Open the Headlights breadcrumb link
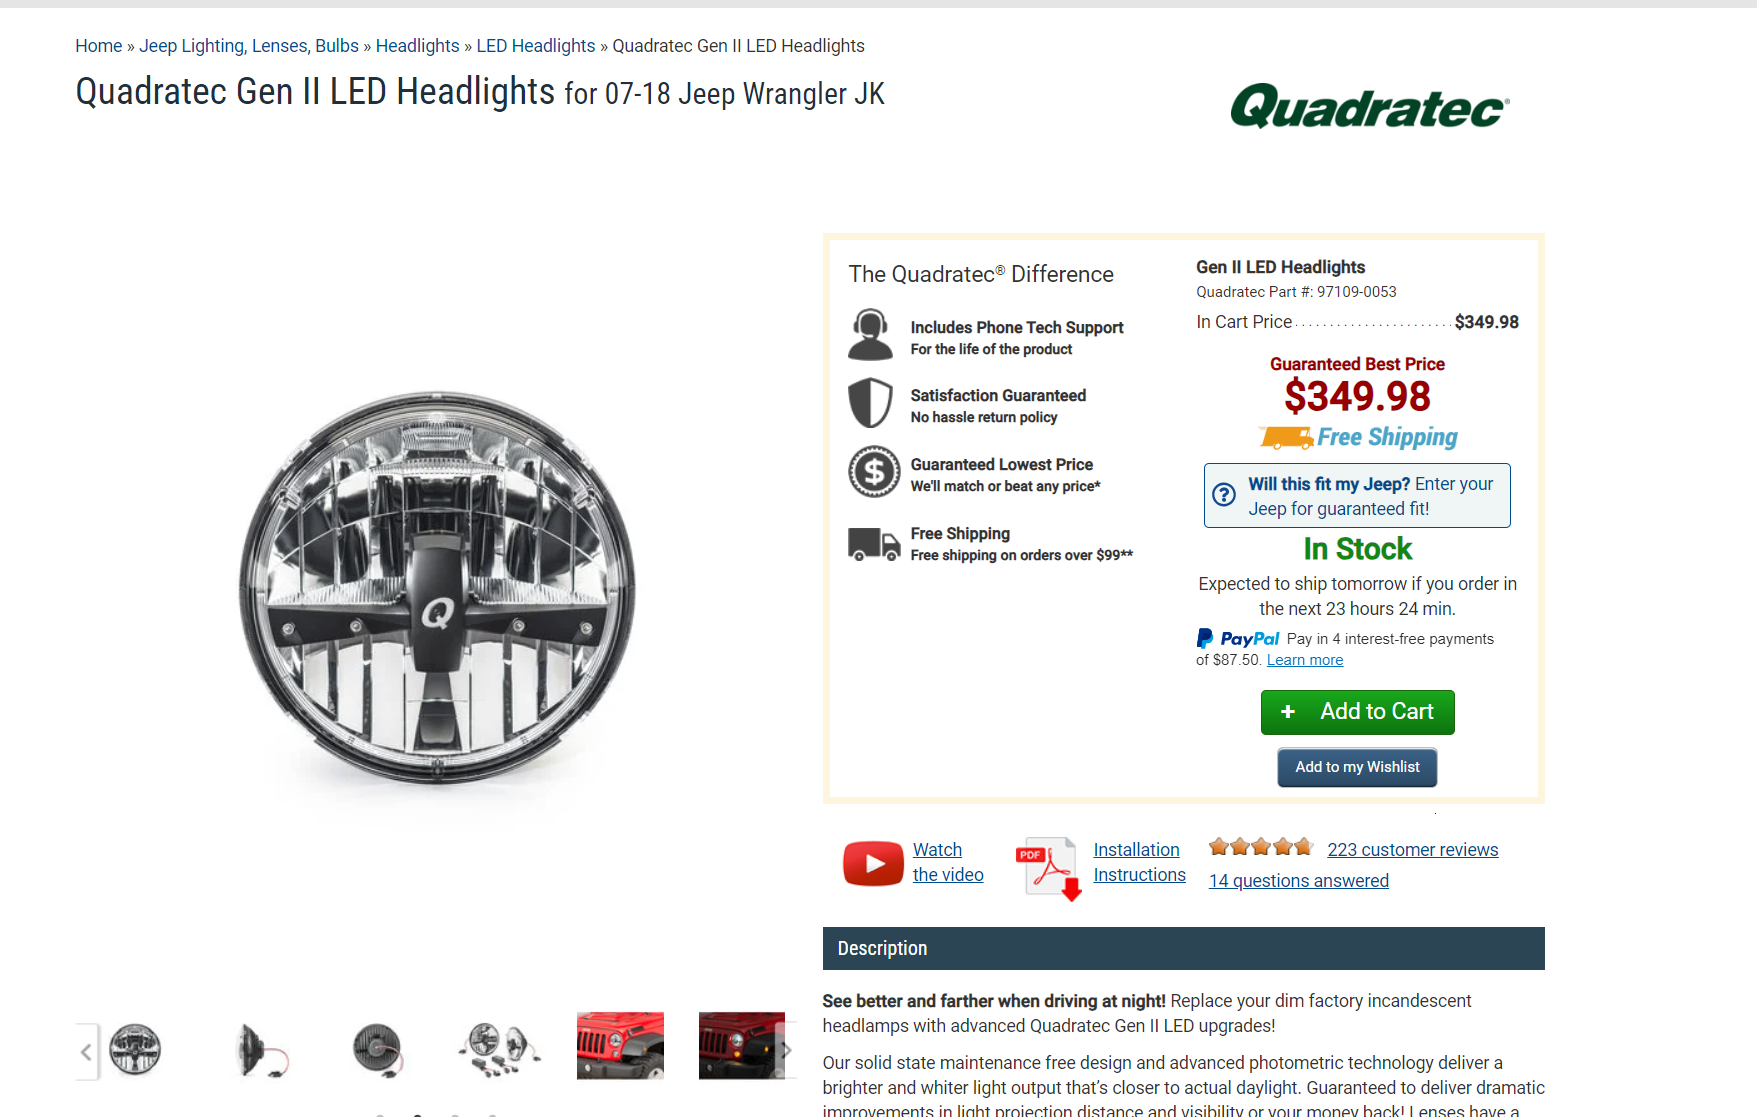Viewport: 1757px width, 1117px height. [x=417, y=46]
